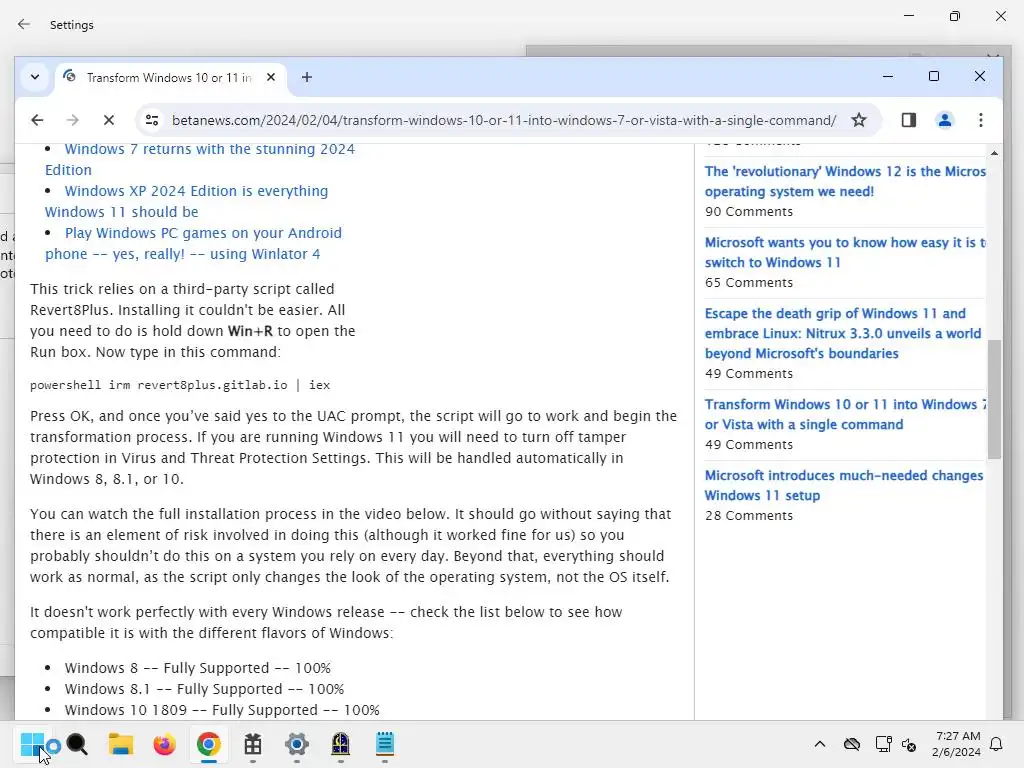Open a new Chrome tab
This screenshot has width=1024, height=768.
pos(306,77)
